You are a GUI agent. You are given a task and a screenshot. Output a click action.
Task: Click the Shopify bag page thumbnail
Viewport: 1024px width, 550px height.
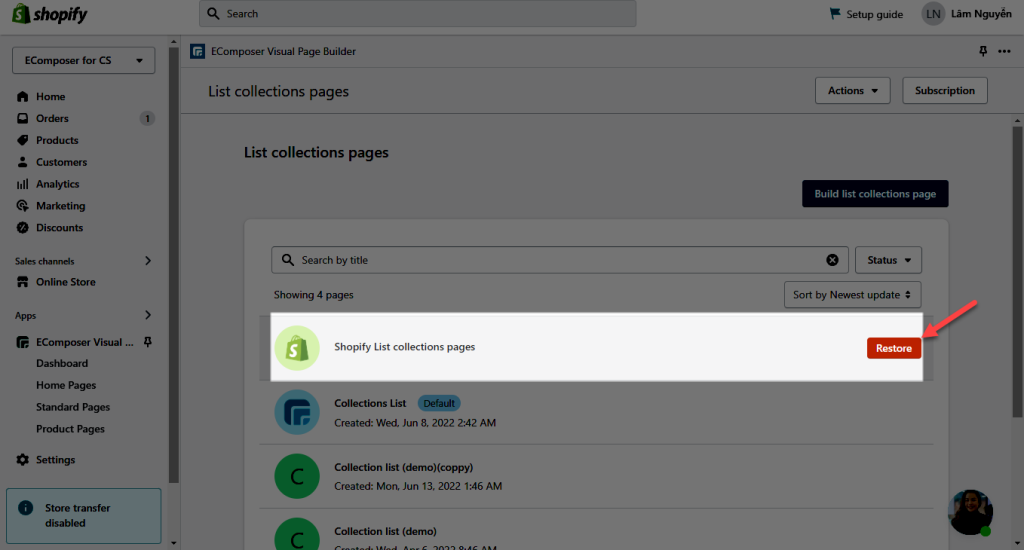[297, 348]
